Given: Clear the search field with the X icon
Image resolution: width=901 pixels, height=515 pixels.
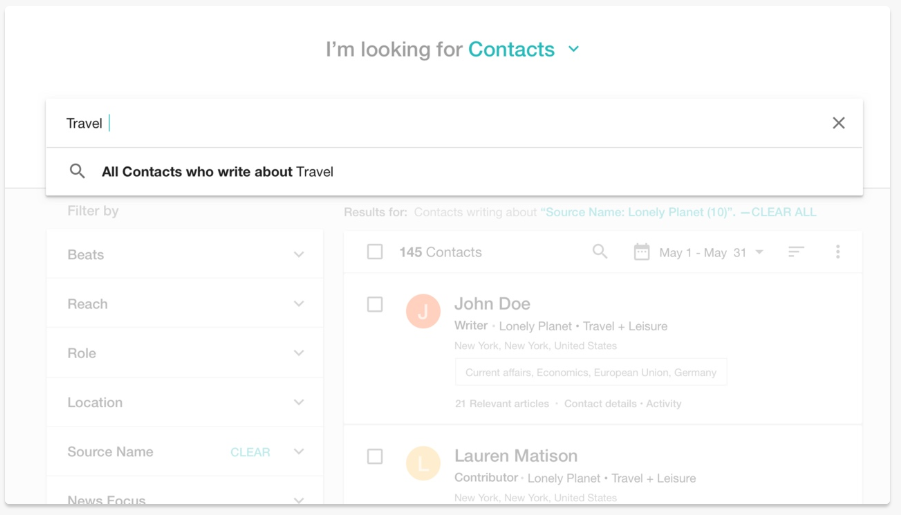Looking at the screenshot, I should coord(838,123).
